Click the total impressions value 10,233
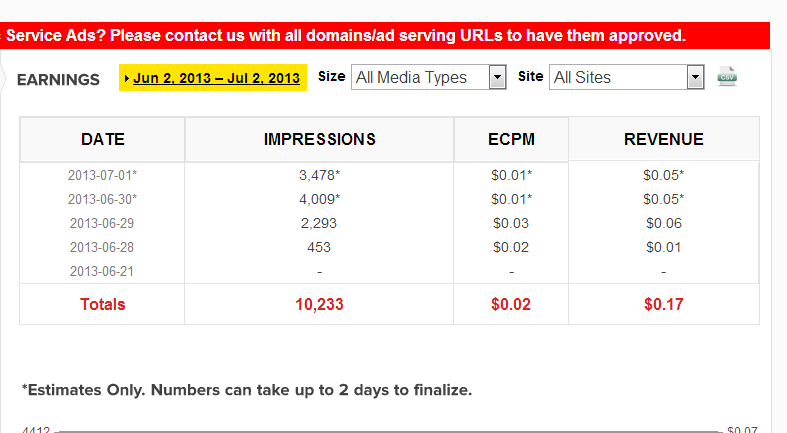Viewport: 787px width, 433px height. coord(319,304)
